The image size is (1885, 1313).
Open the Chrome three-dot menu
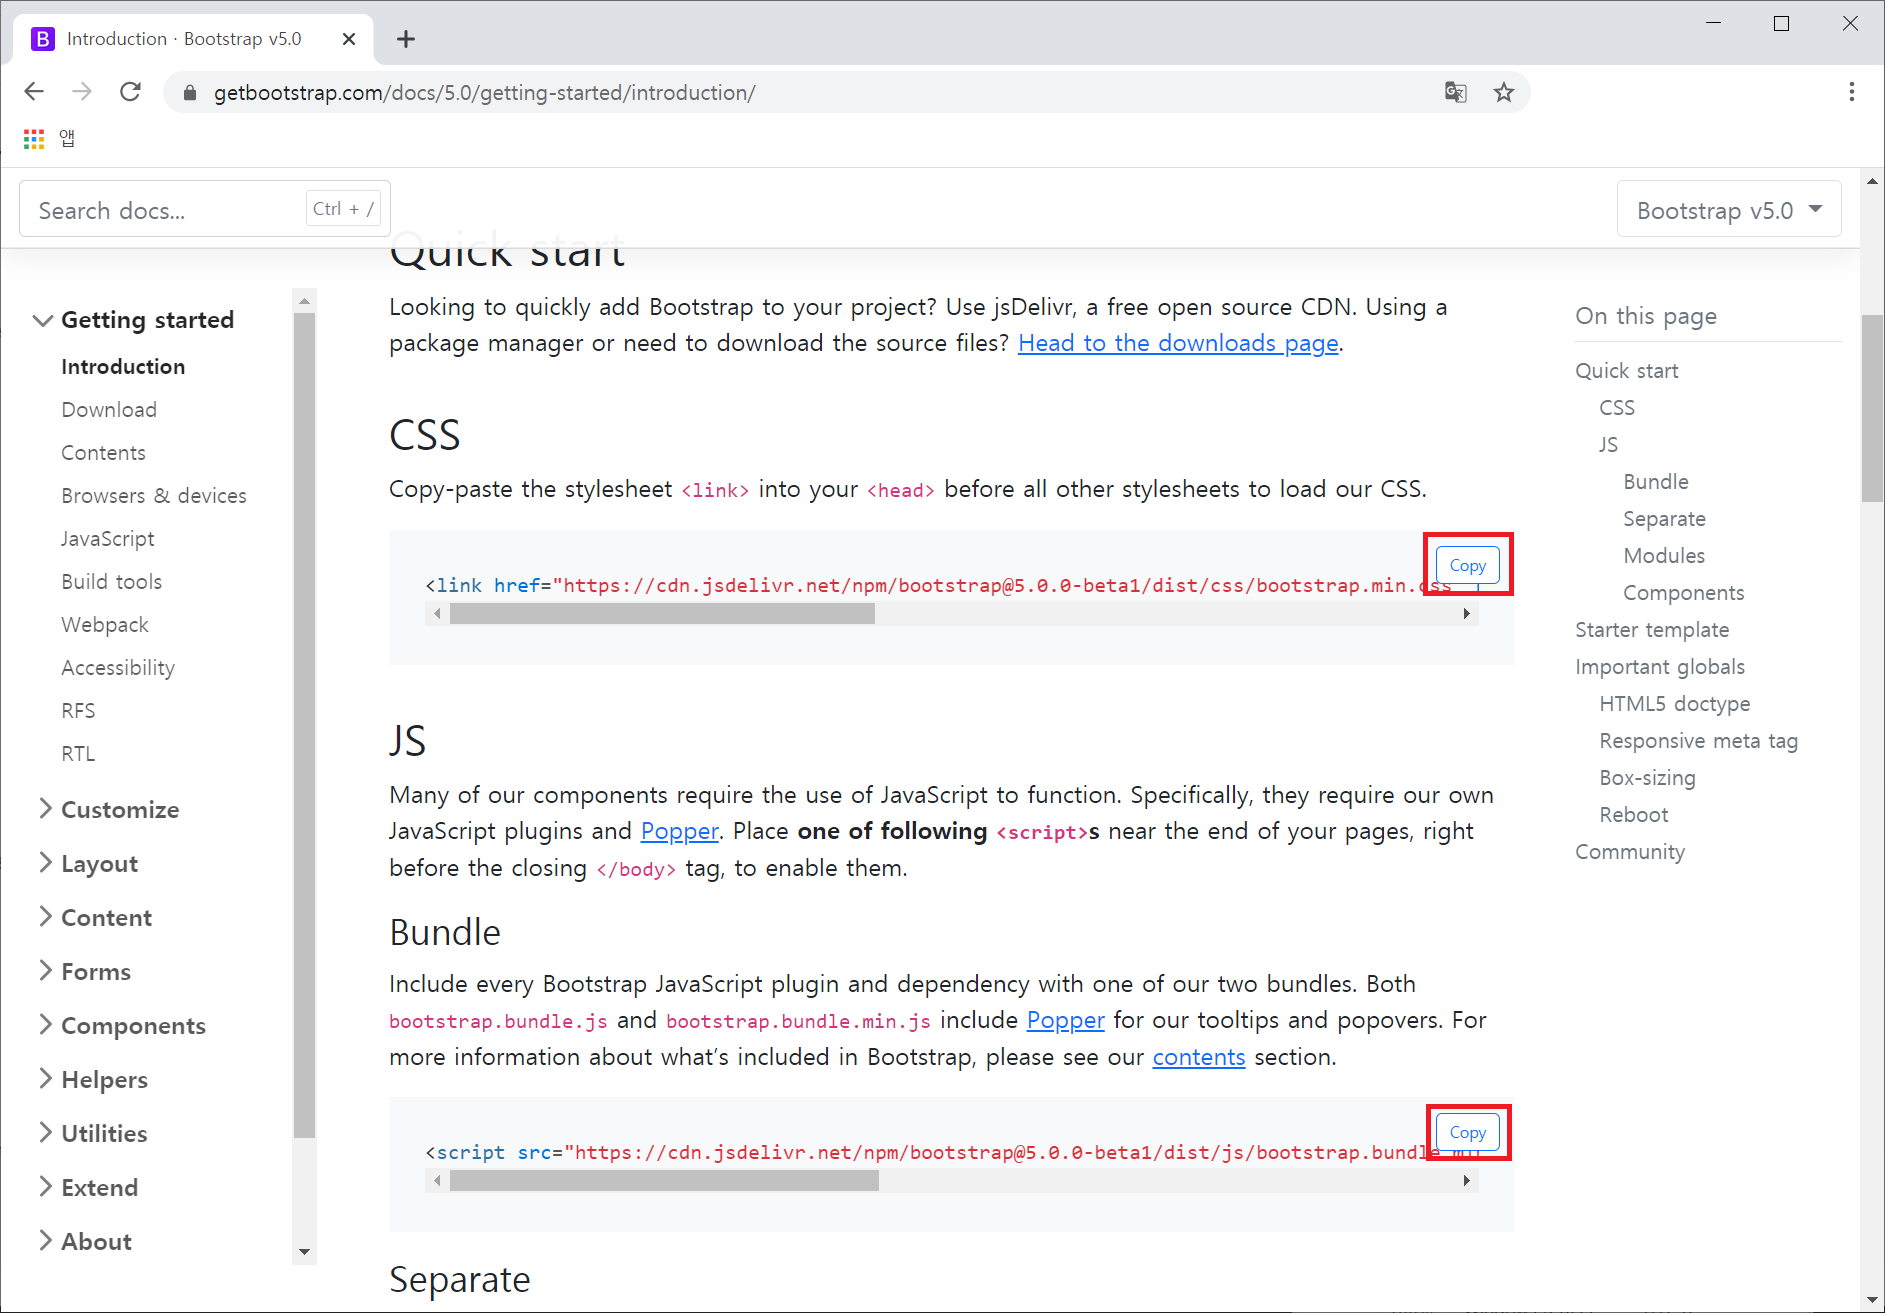[1852, 92]
